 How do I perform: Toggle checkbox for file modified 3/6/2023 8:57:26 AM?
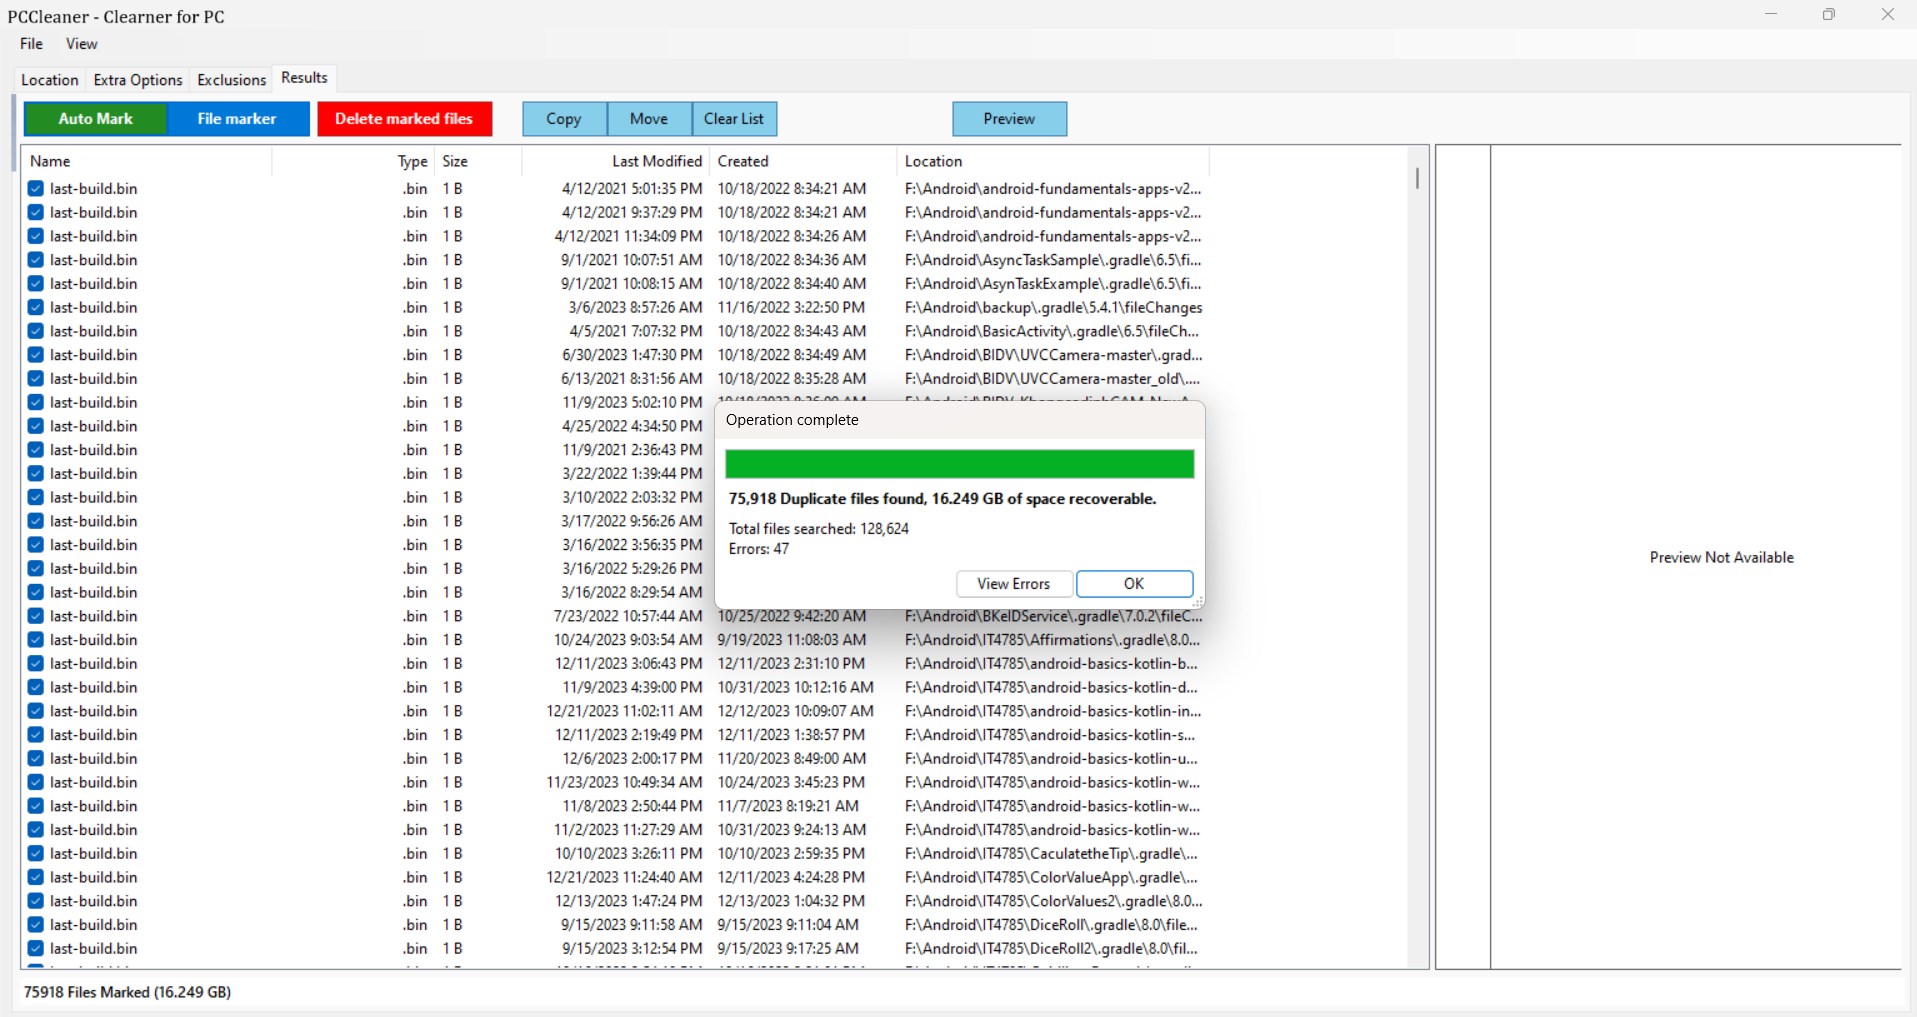[36, 308]
